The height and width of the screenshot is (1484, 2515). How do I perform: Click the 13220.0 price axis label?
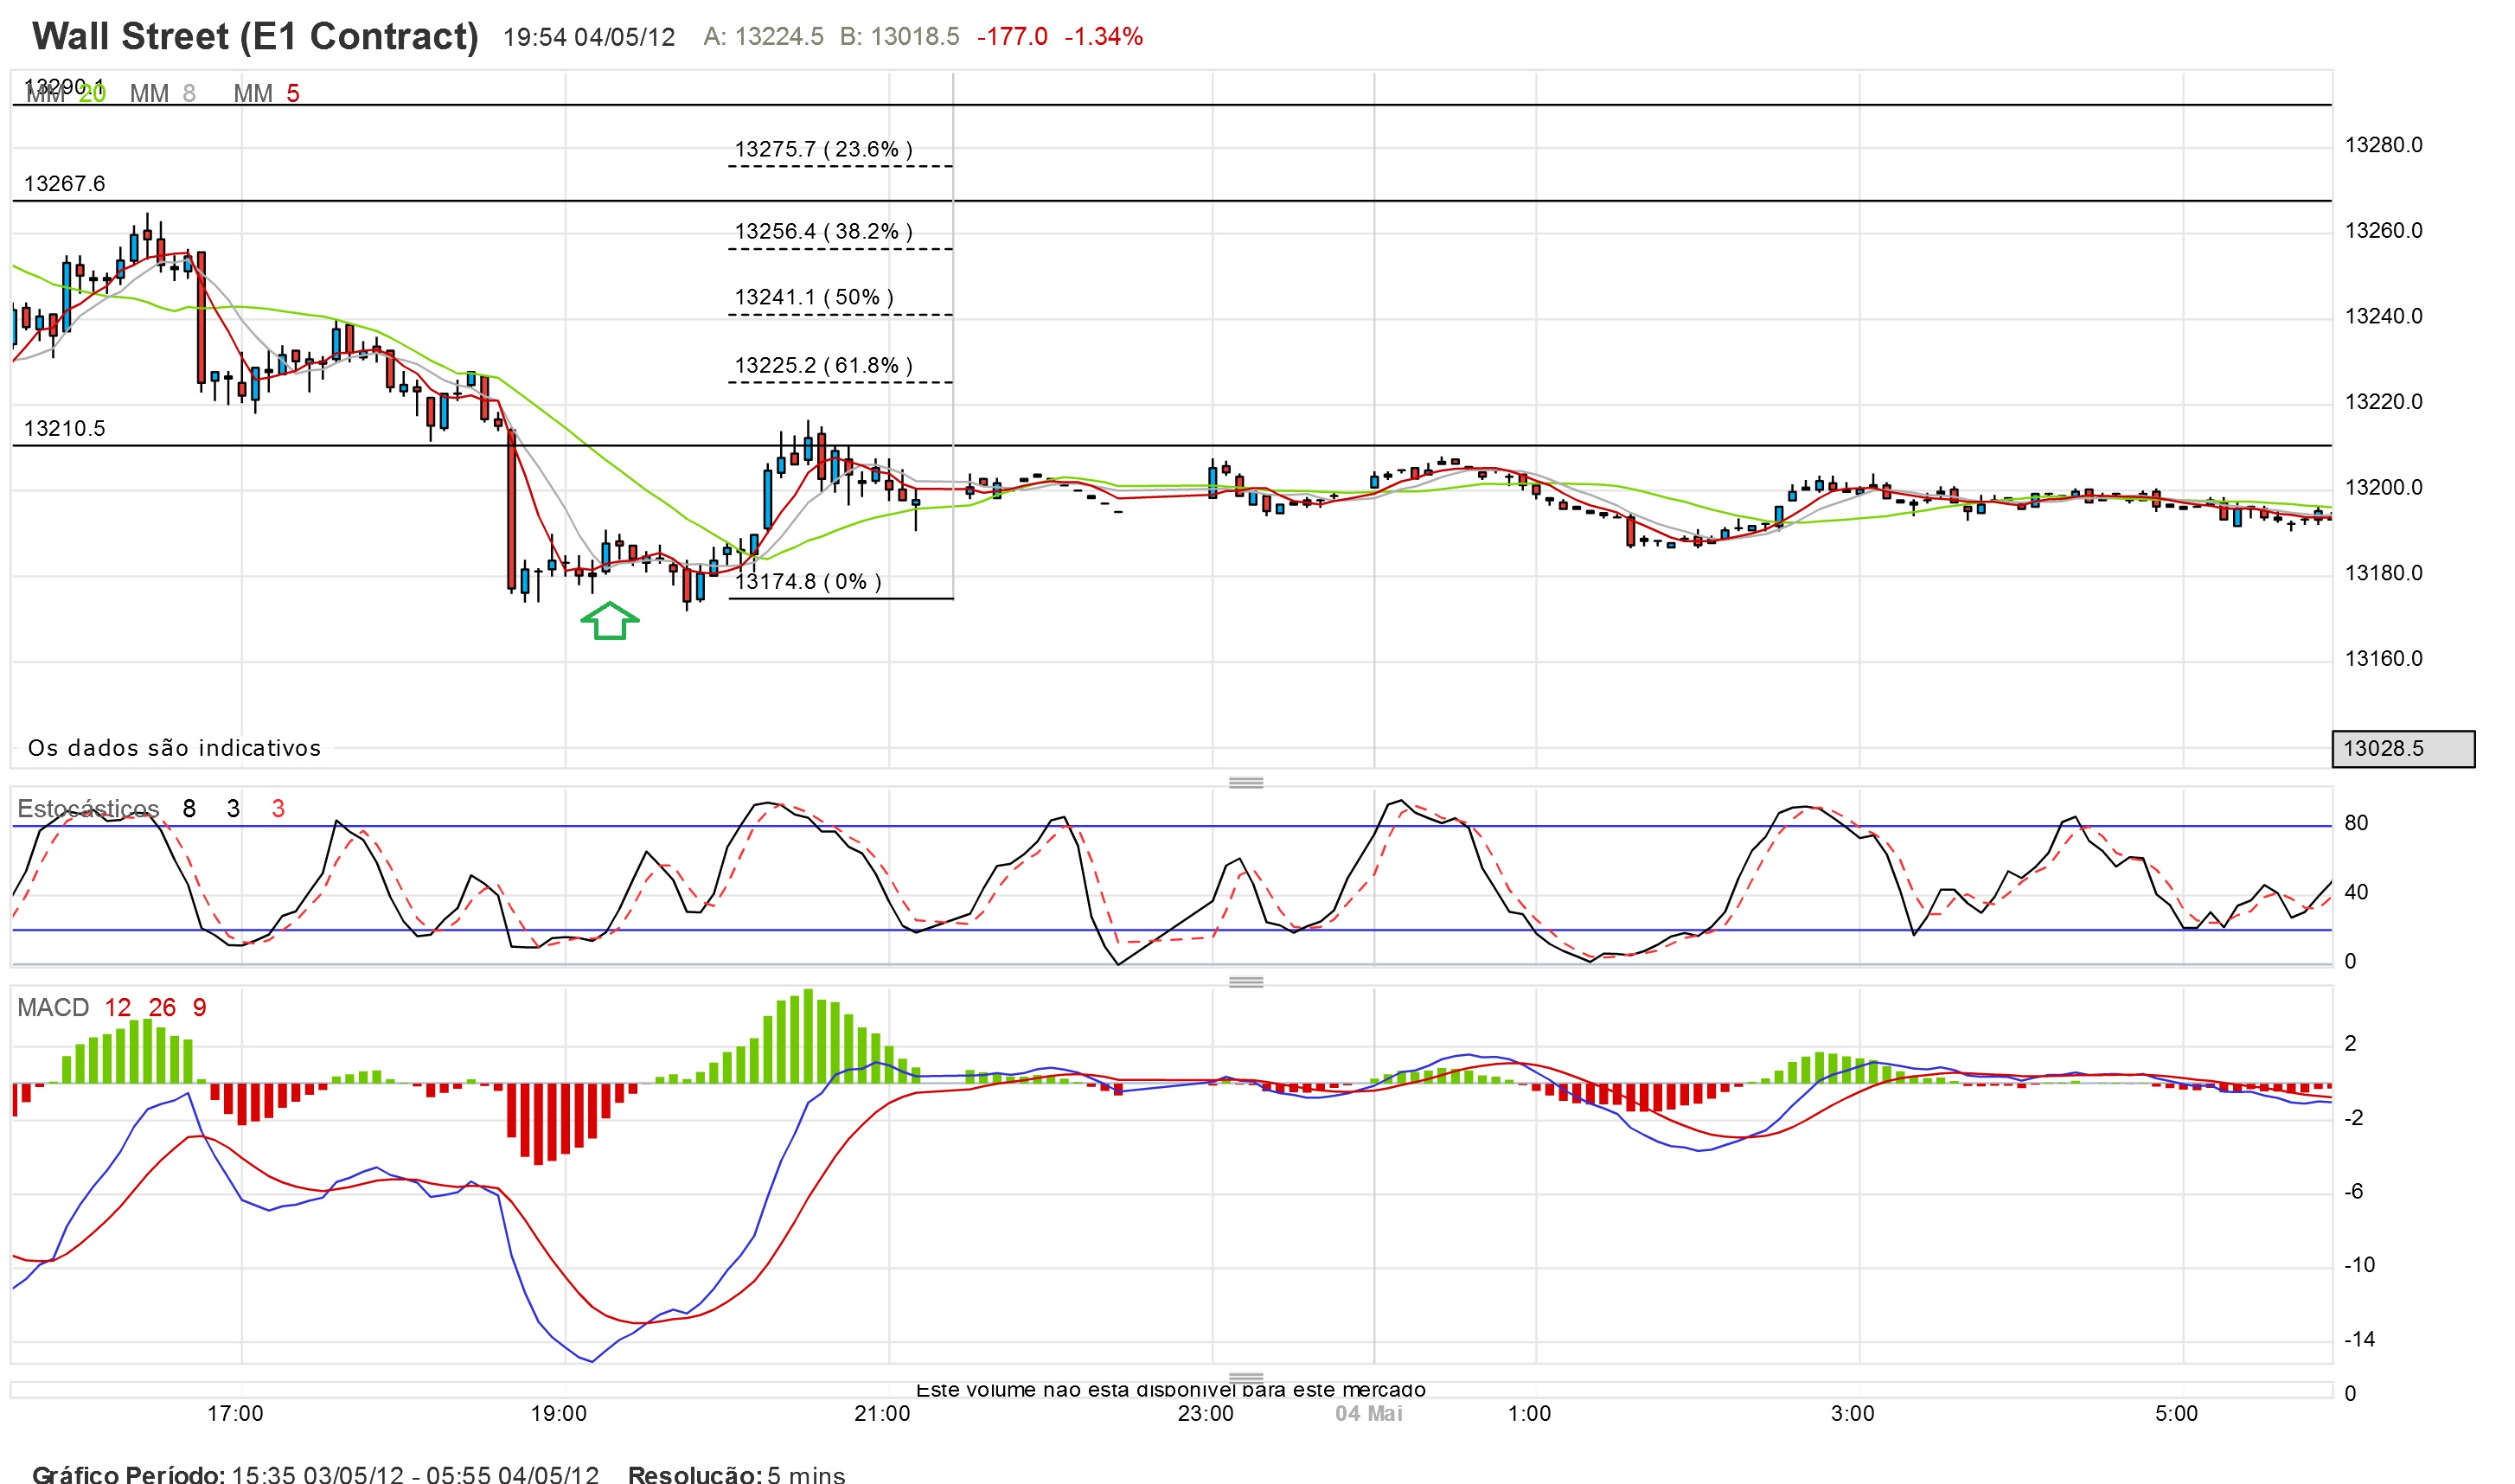click(x=2384, y=402)
